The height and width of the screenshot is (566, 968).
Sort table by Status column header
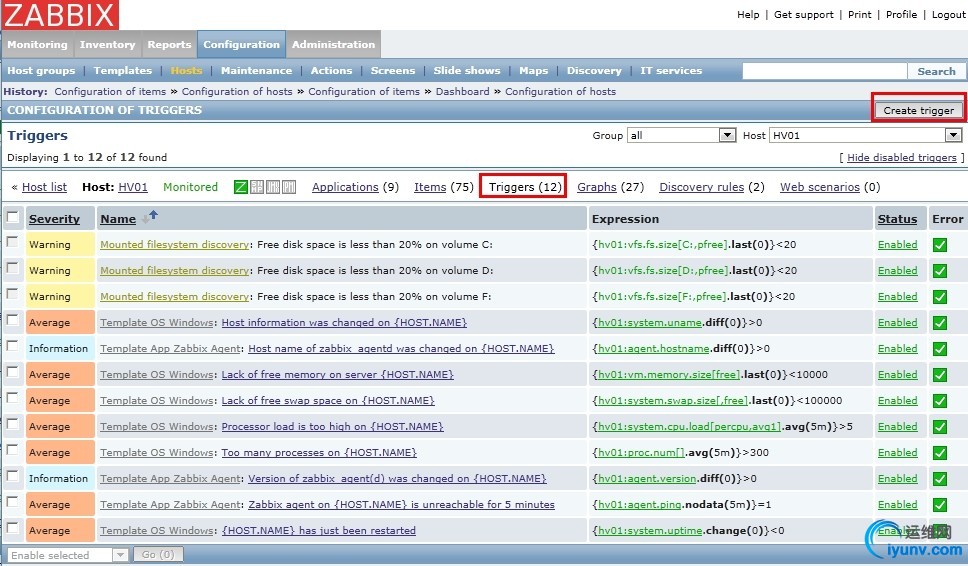coord(897,219)
